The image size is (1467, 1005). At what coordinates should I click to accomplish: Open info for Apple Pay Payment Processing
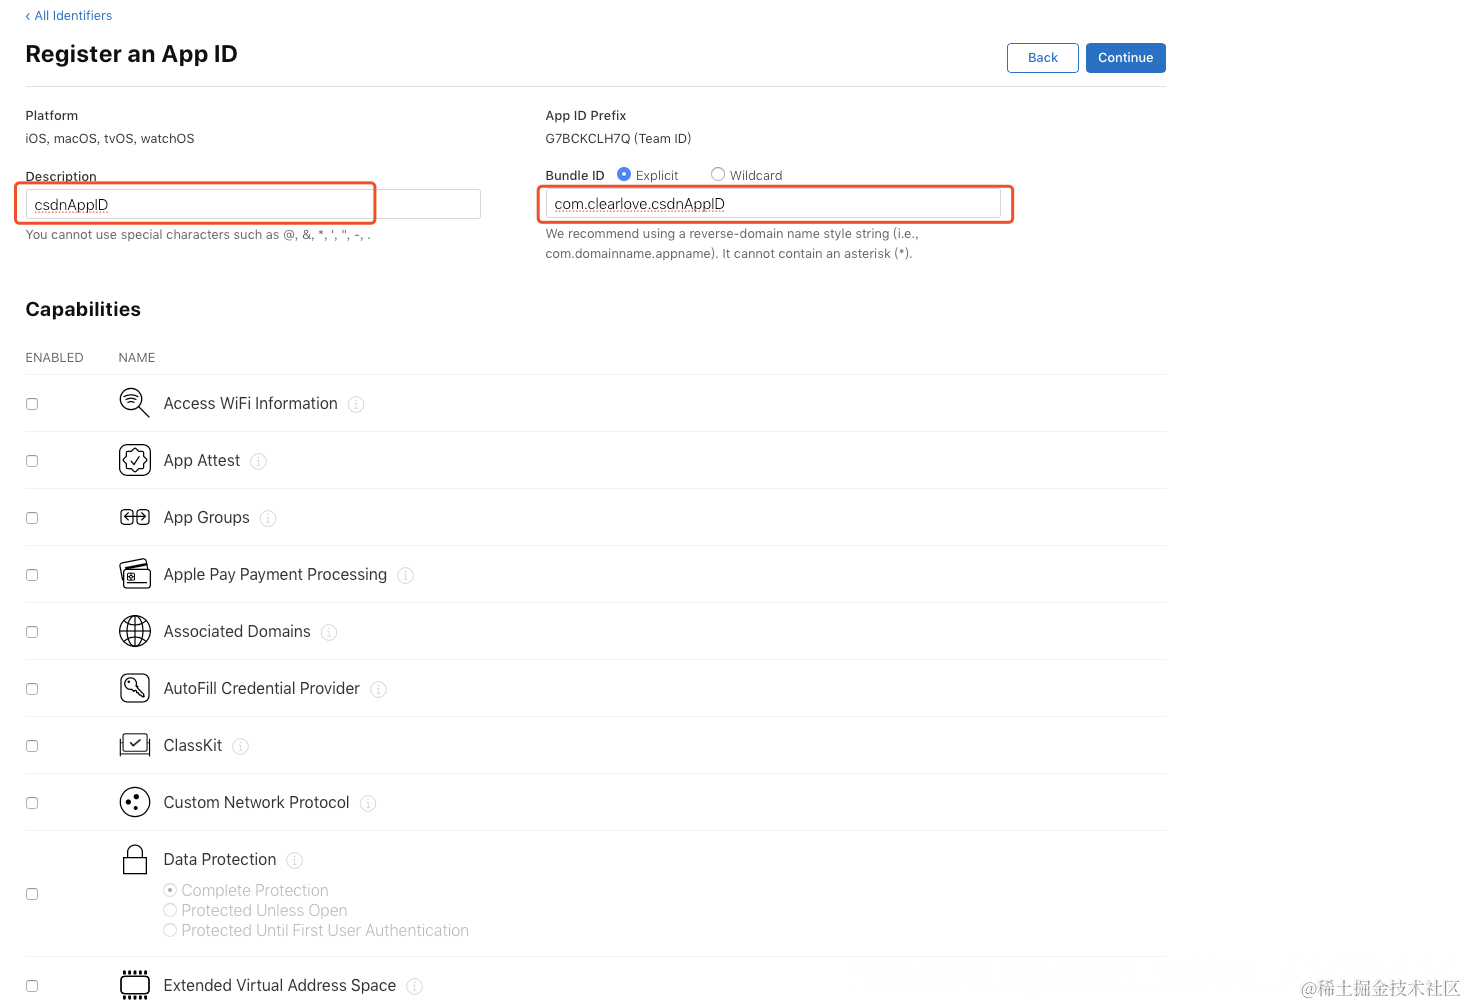point(405,575)
